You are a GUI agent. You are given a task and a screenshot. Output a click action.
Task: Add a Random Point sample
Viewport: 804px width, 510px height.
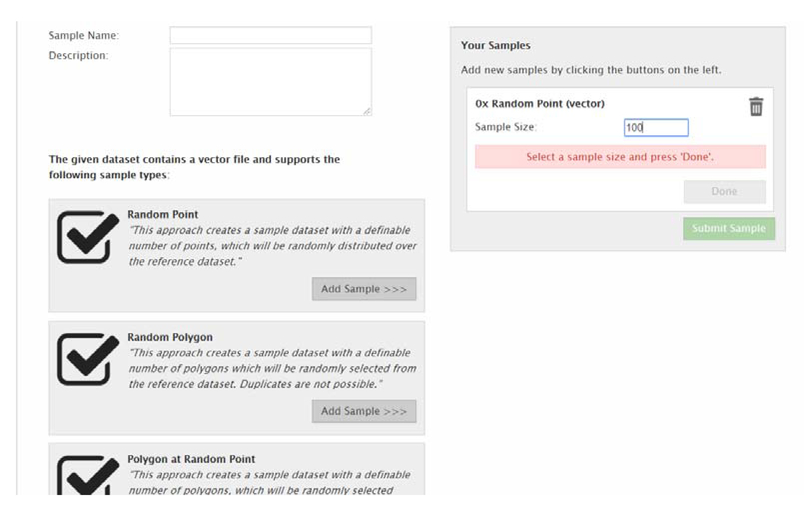tap(364, 289)
